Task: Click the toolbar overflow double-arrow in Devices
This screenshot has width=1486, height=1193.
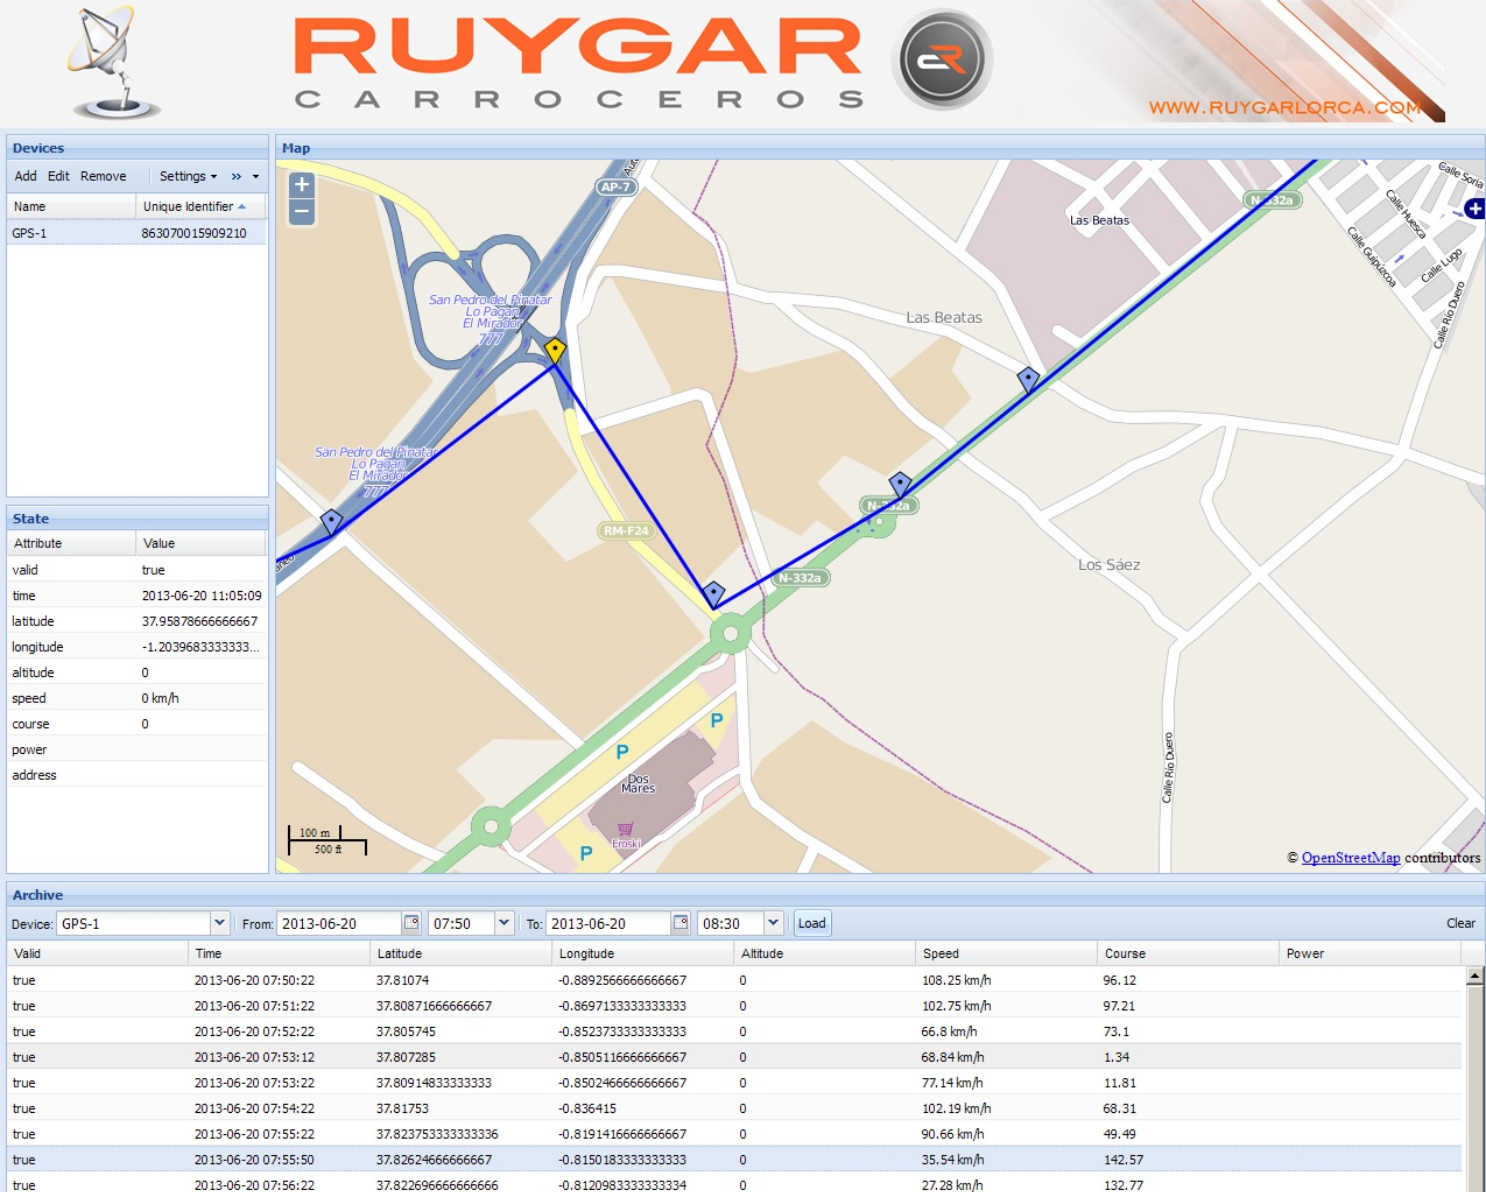Action: [x=237, y=177]
